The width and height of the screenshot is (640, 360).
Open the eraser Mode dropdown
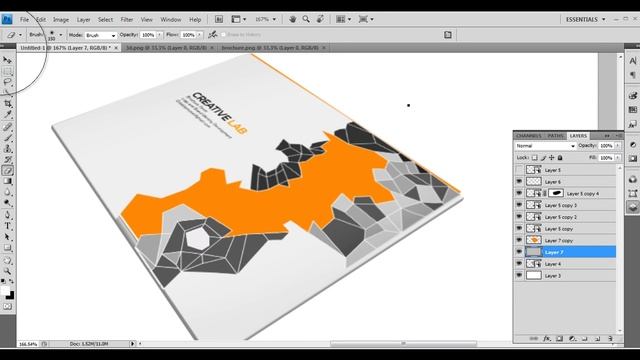[x=101, y=35]
